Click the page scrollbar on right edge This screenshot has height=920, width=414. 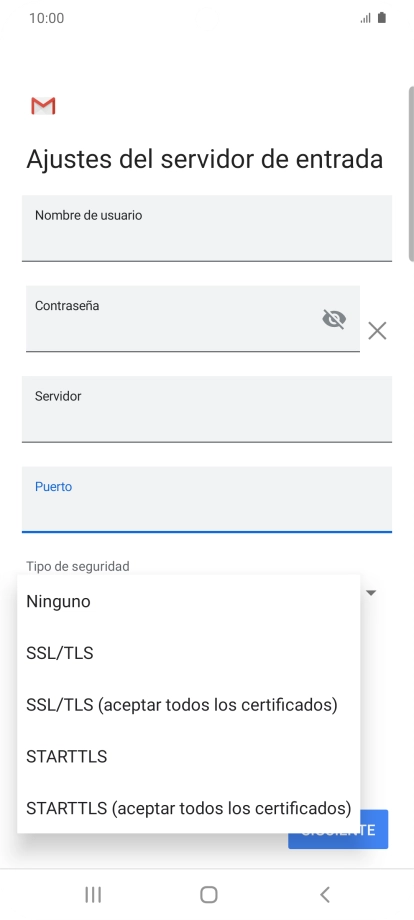click(x=410, y=174)
